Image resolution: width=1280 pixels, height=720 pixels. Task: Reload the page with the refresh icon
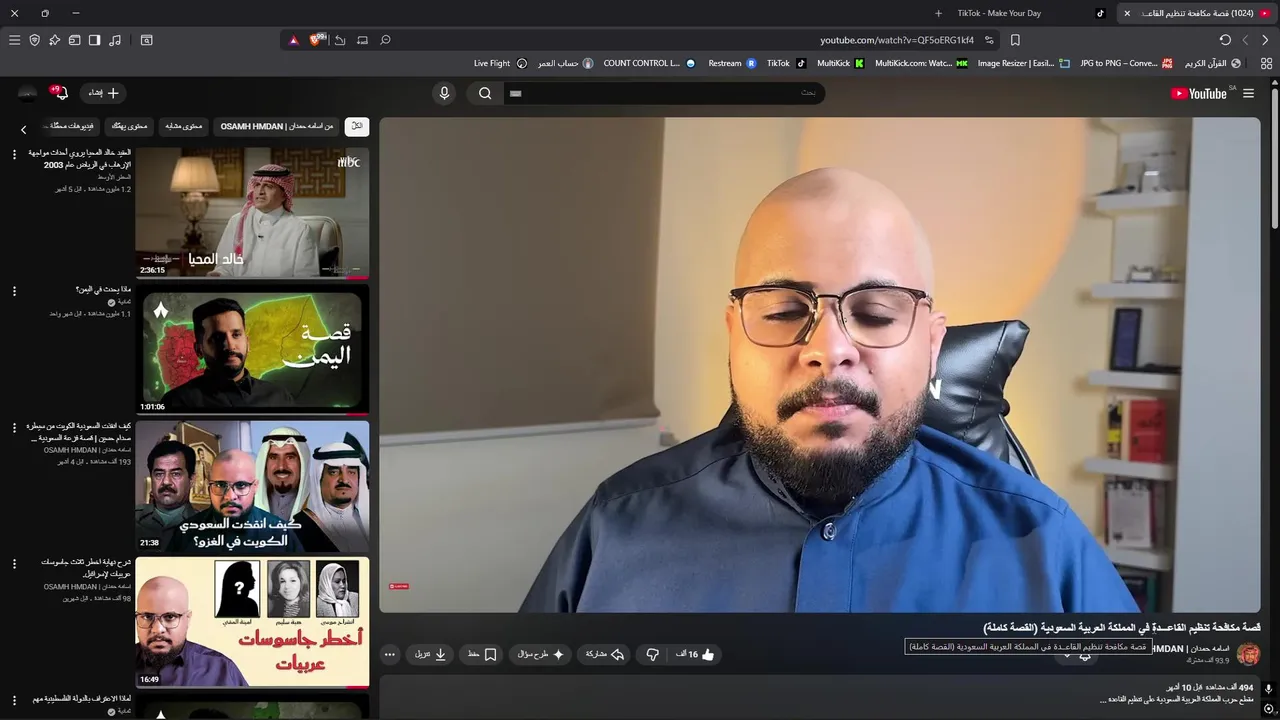(x=1225, y=40)
